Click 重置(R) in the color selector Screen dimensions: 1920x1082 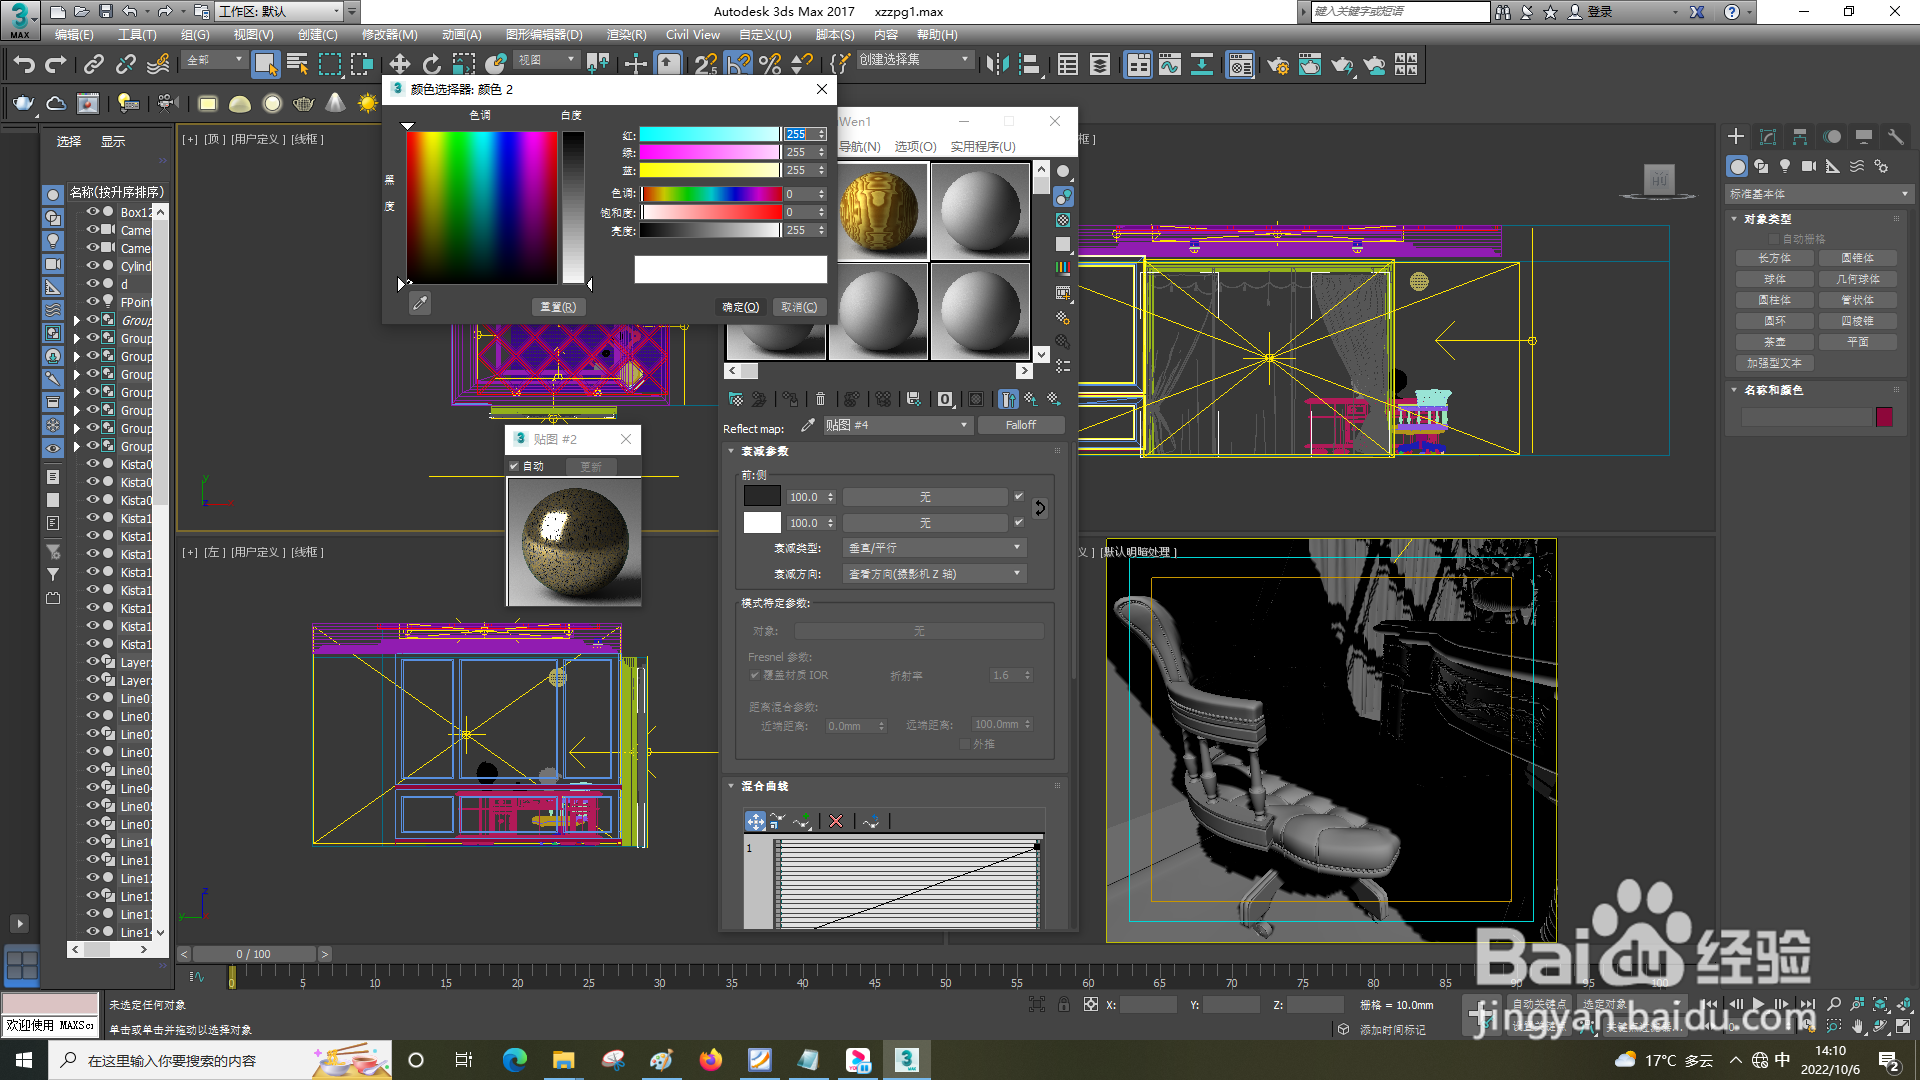(558, 307)
